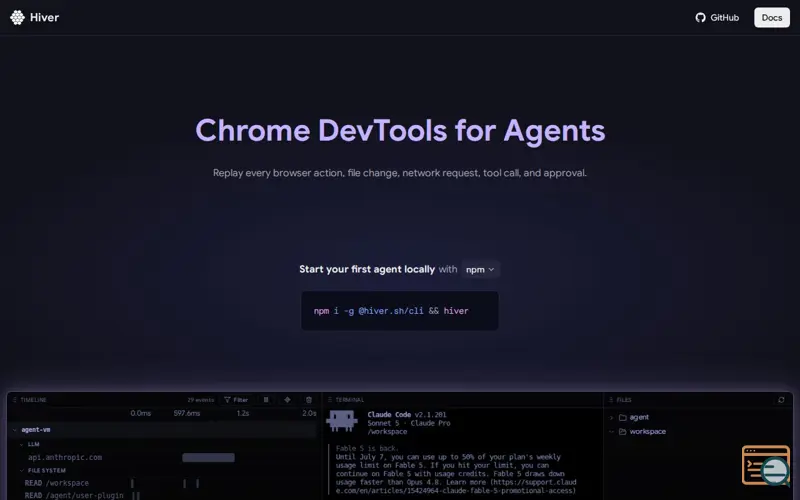Click the 29 events counter
Image resolution: width=800 pixels, height=500 pixels.
click(x=201, y=400)
